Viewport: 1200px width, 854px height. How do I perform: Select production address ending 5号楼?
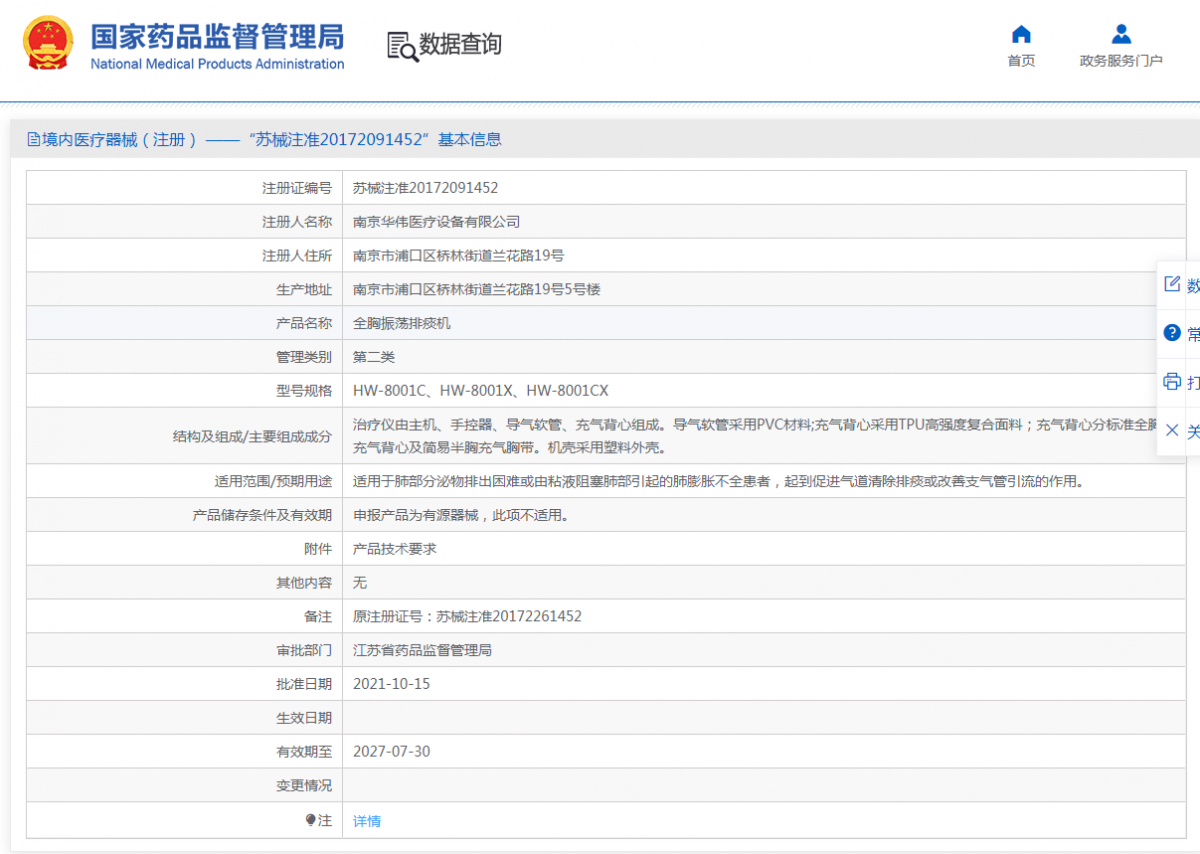point(477,290)
